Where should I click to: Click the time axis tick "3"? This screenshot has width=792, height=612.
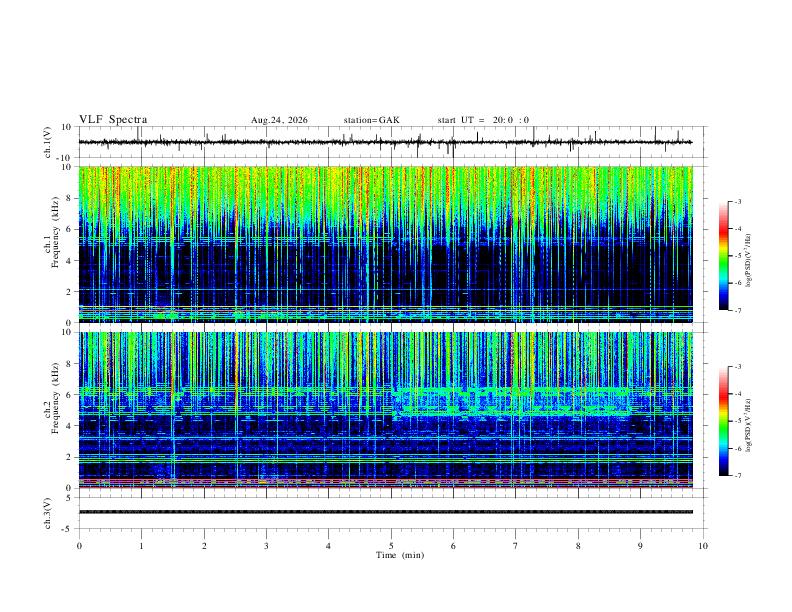click(266, 546)
